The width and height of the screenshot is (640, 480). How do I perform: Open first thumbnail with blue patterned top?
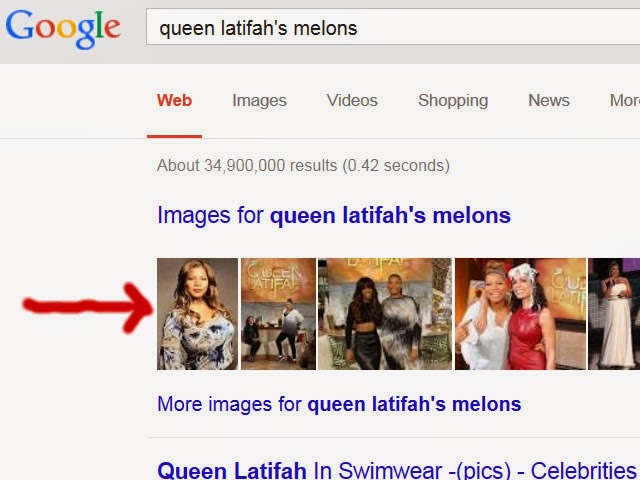(x=197, y=314)
